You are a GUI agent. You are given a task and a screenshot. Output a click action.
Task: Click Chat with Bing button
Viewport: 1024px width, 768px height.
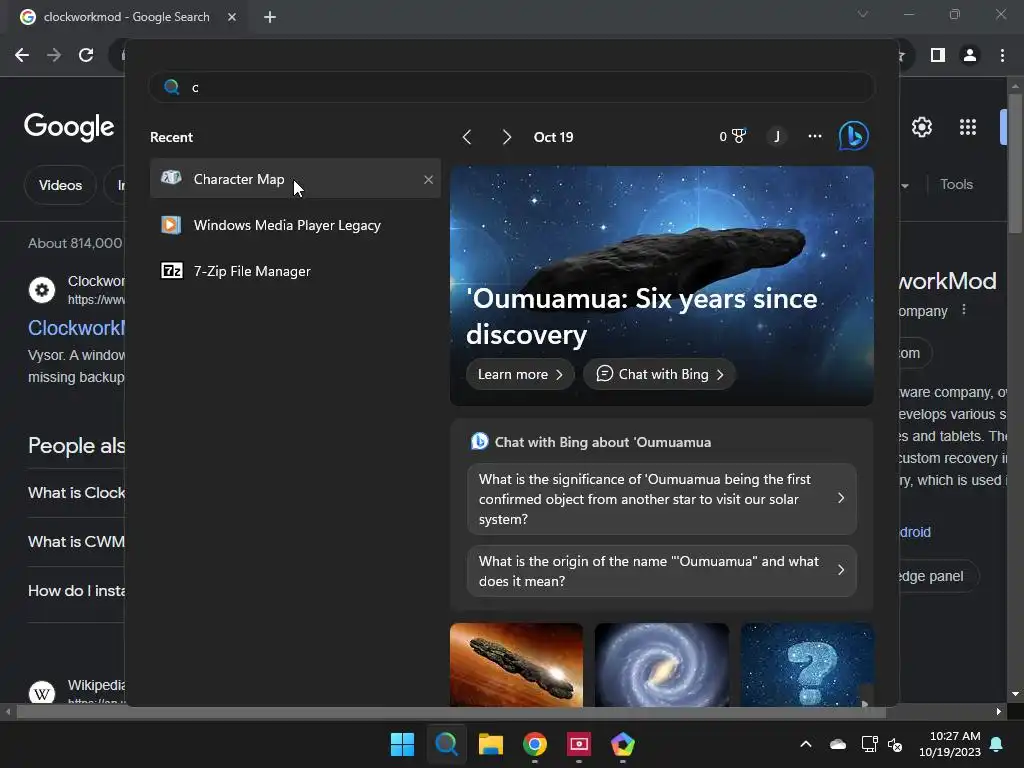pyautogui.click(x=660, y=374)
